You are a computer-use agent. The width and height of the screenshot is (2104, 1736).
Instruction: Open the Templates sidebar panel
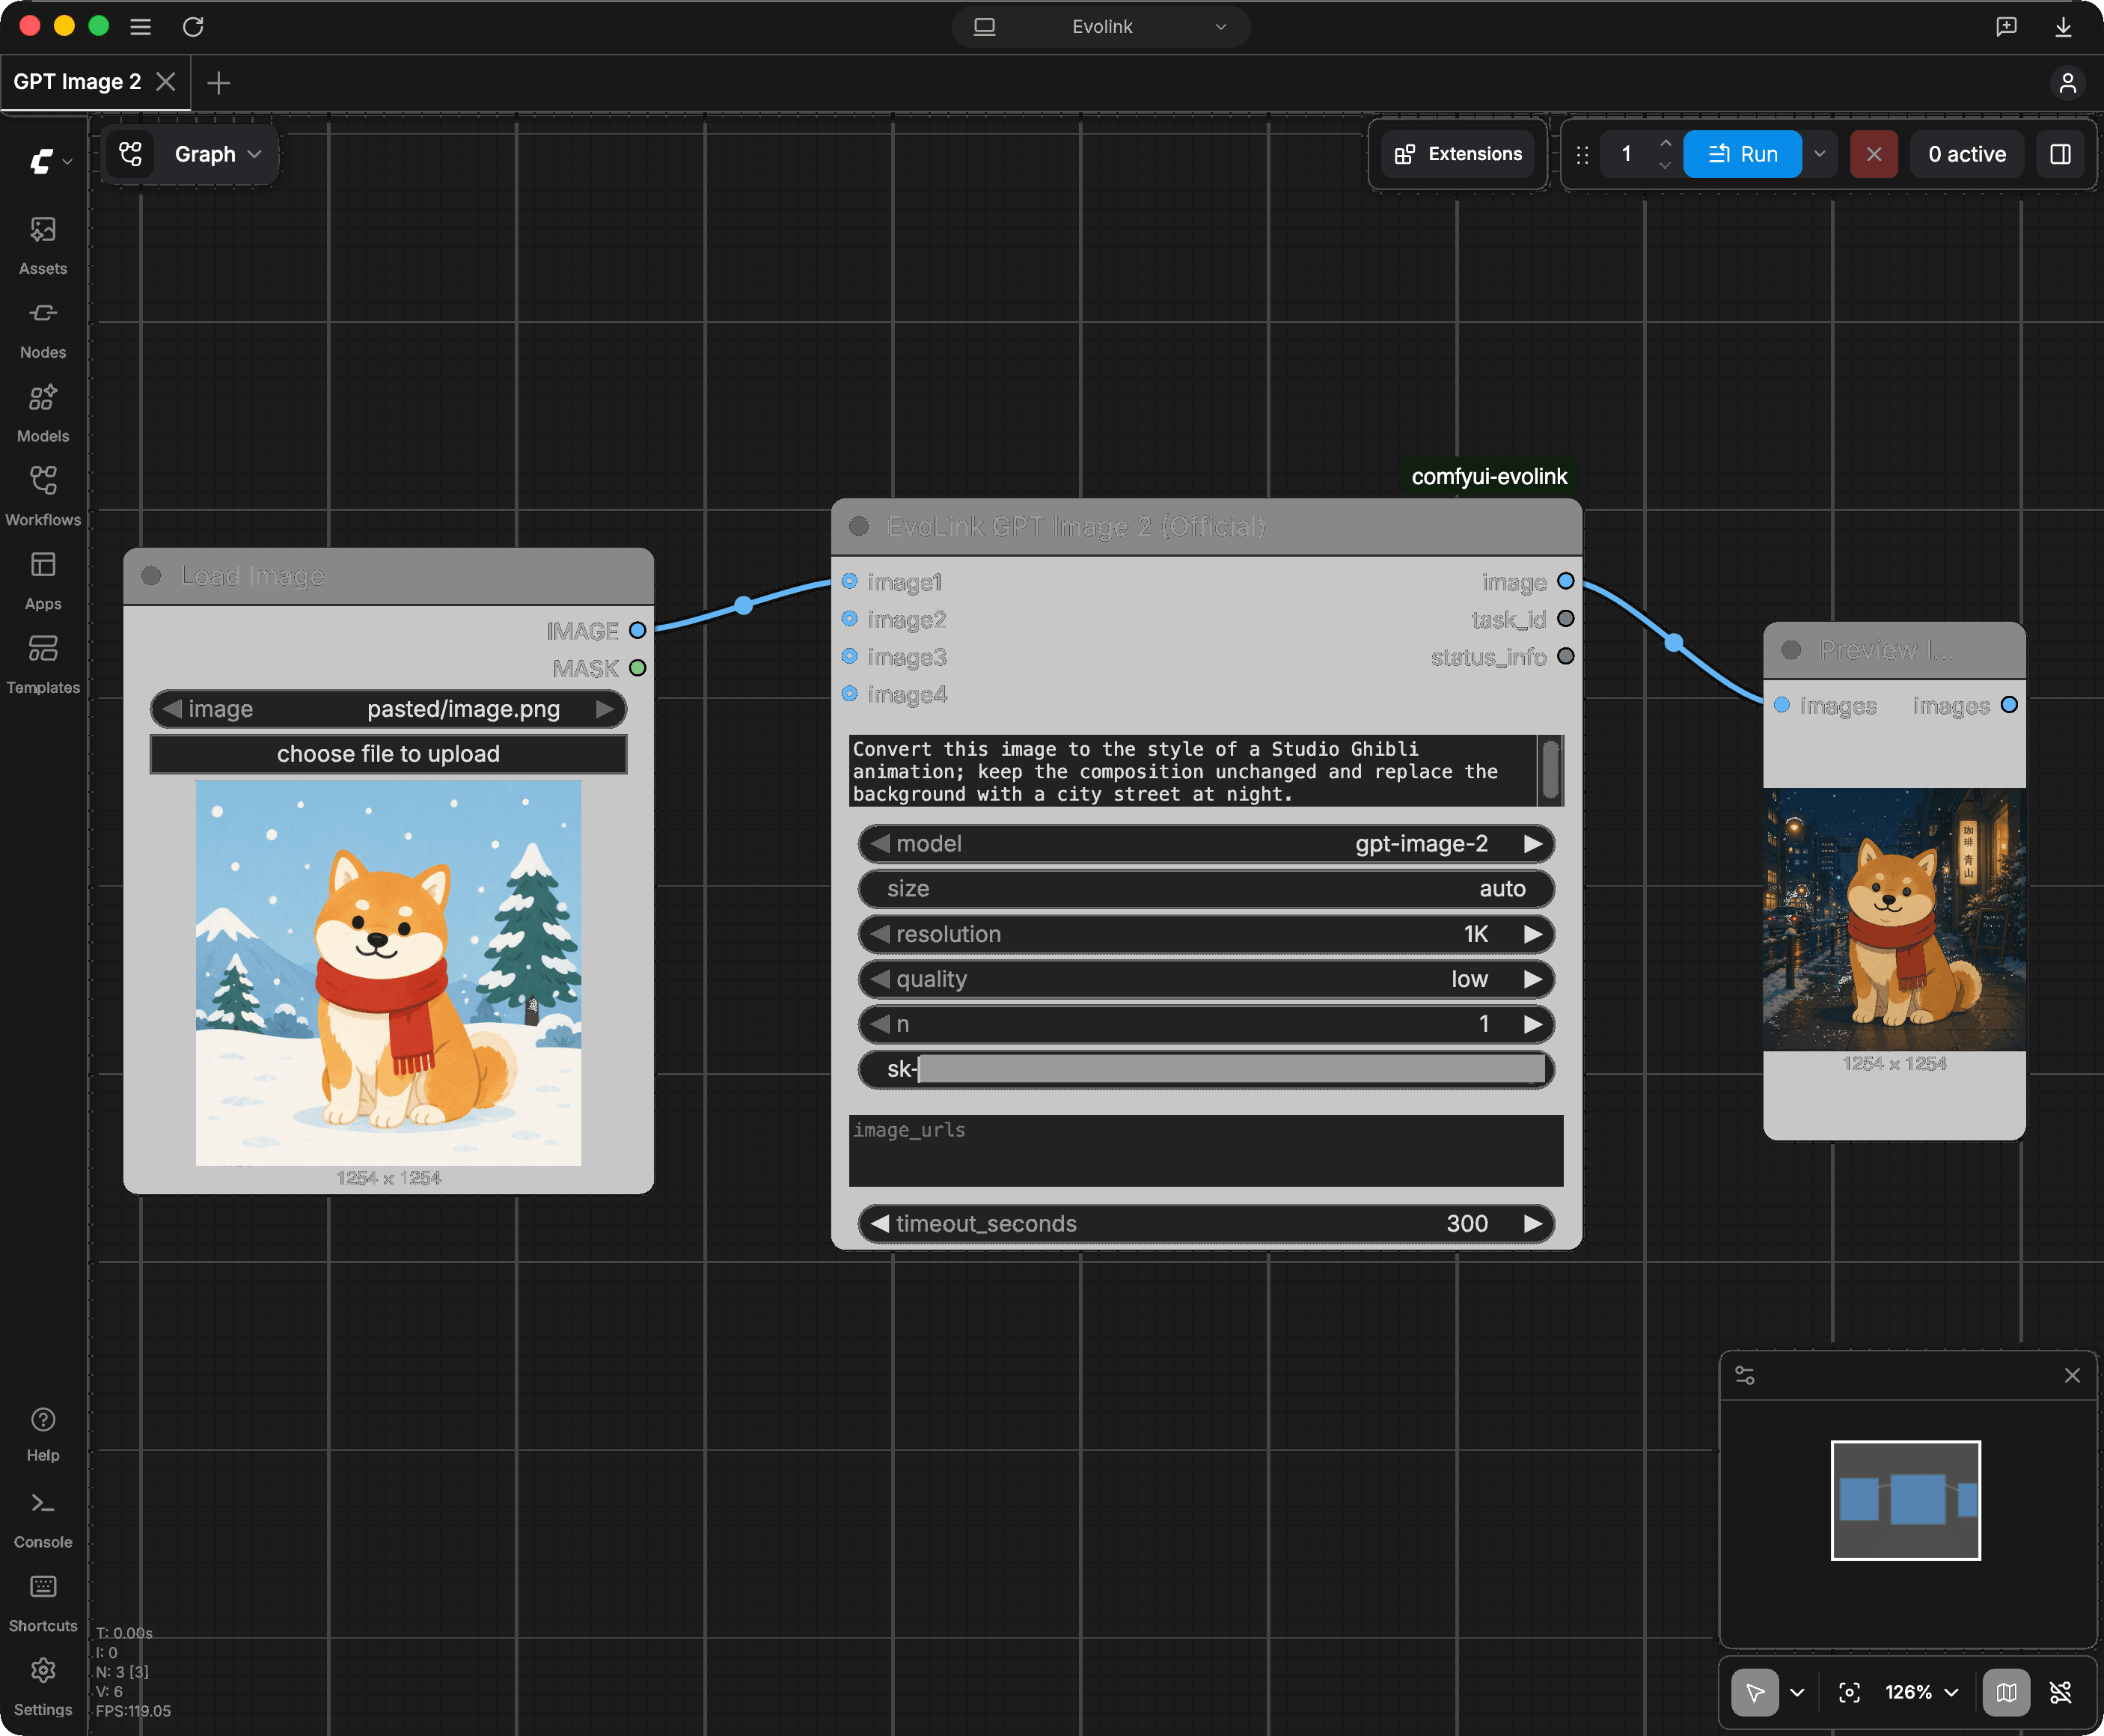pyautogui.click(x=43, y=665)
